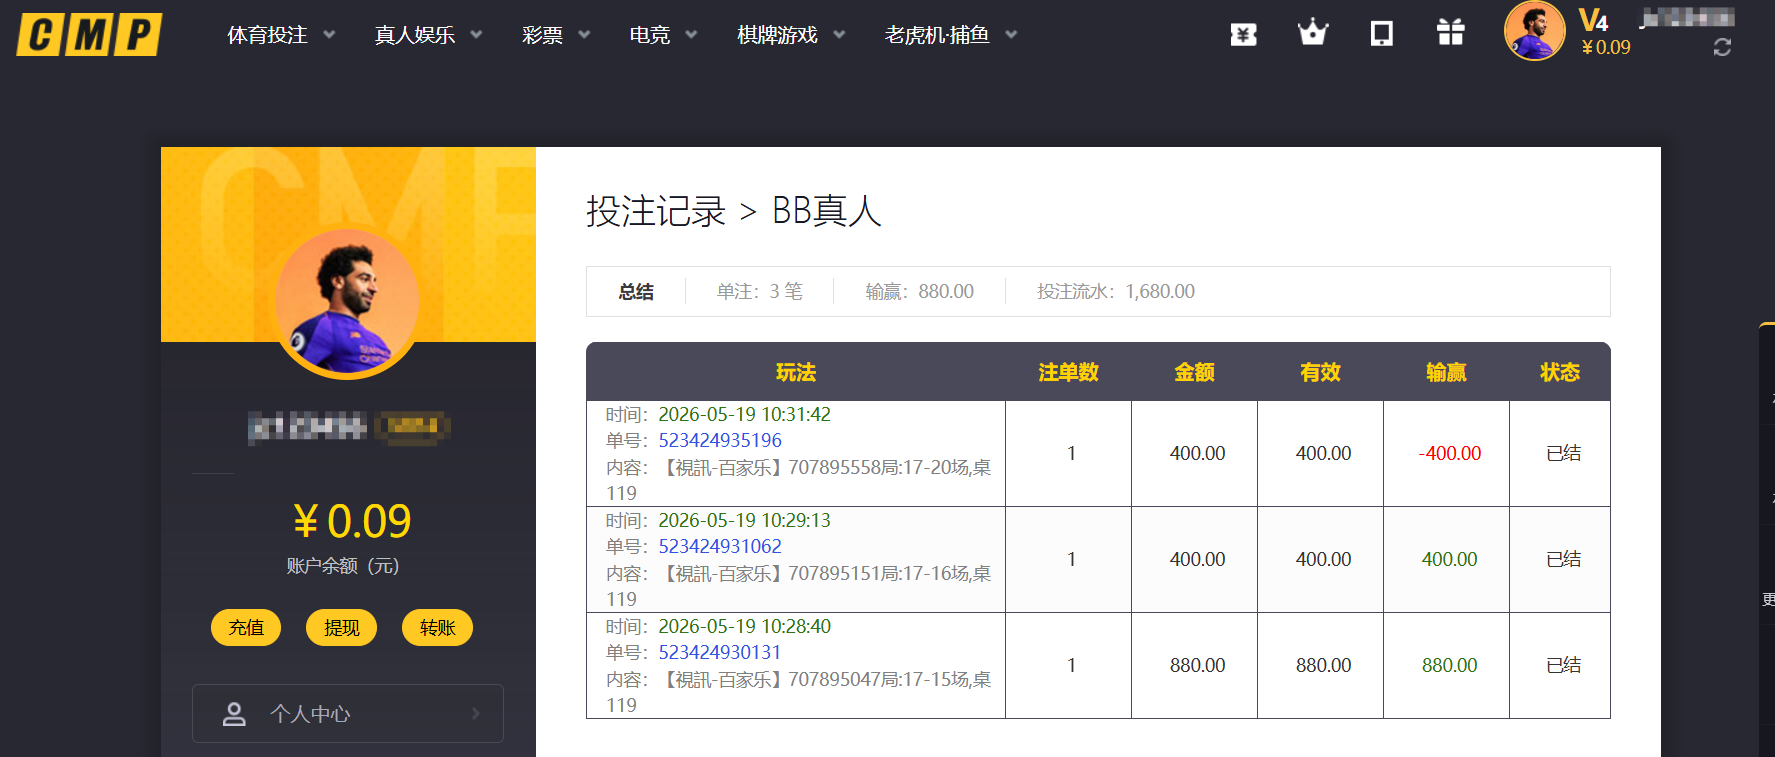
Task: Click the 单注: 3 笔 summary
Action: point(759,291)
